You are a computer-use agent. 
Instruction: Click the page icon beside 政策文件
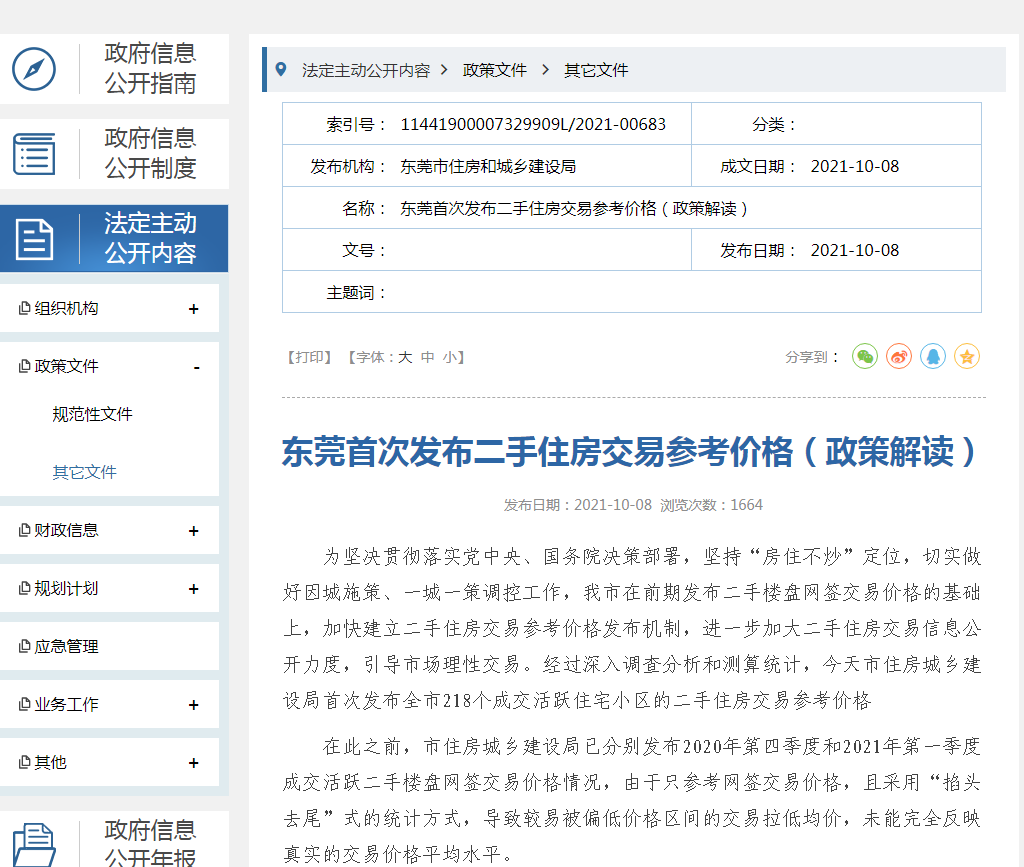pyautogui.click(x=24, y=366)
